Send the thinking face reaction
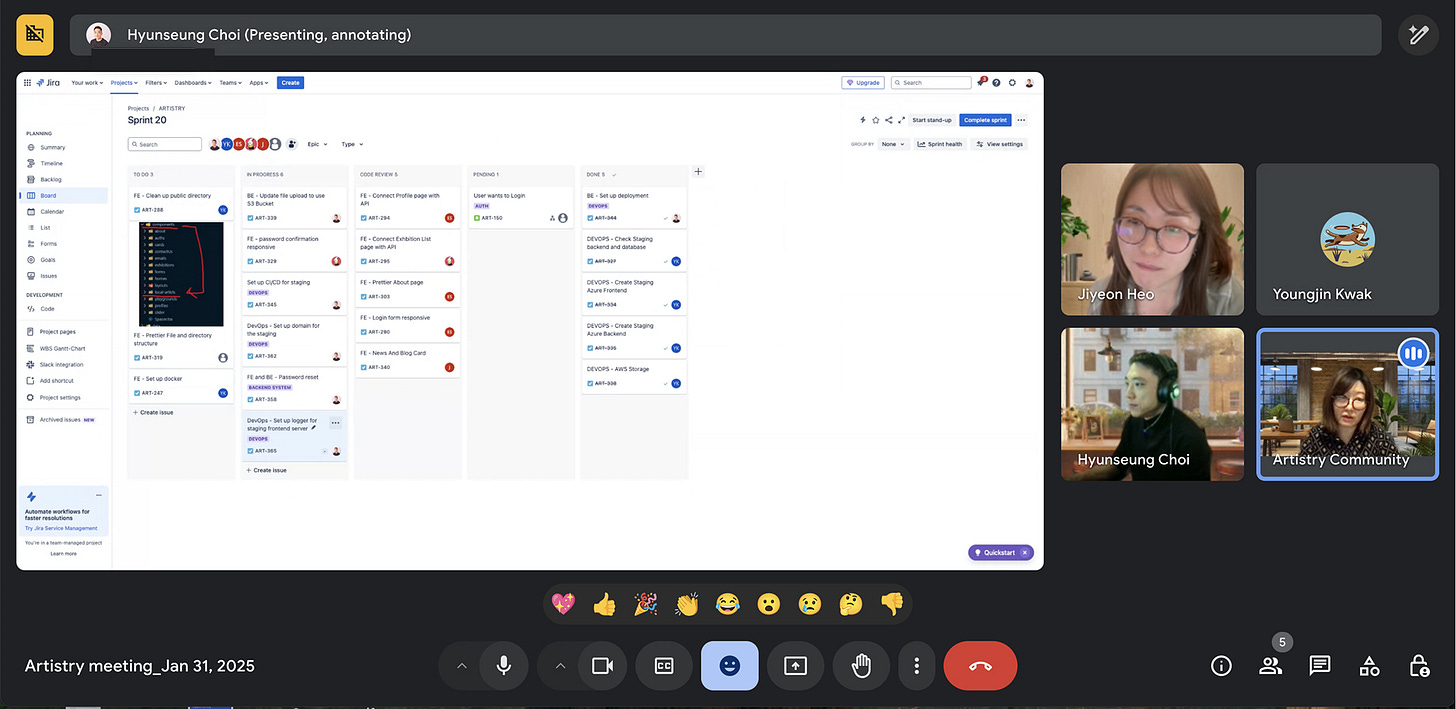 [851, 604]
